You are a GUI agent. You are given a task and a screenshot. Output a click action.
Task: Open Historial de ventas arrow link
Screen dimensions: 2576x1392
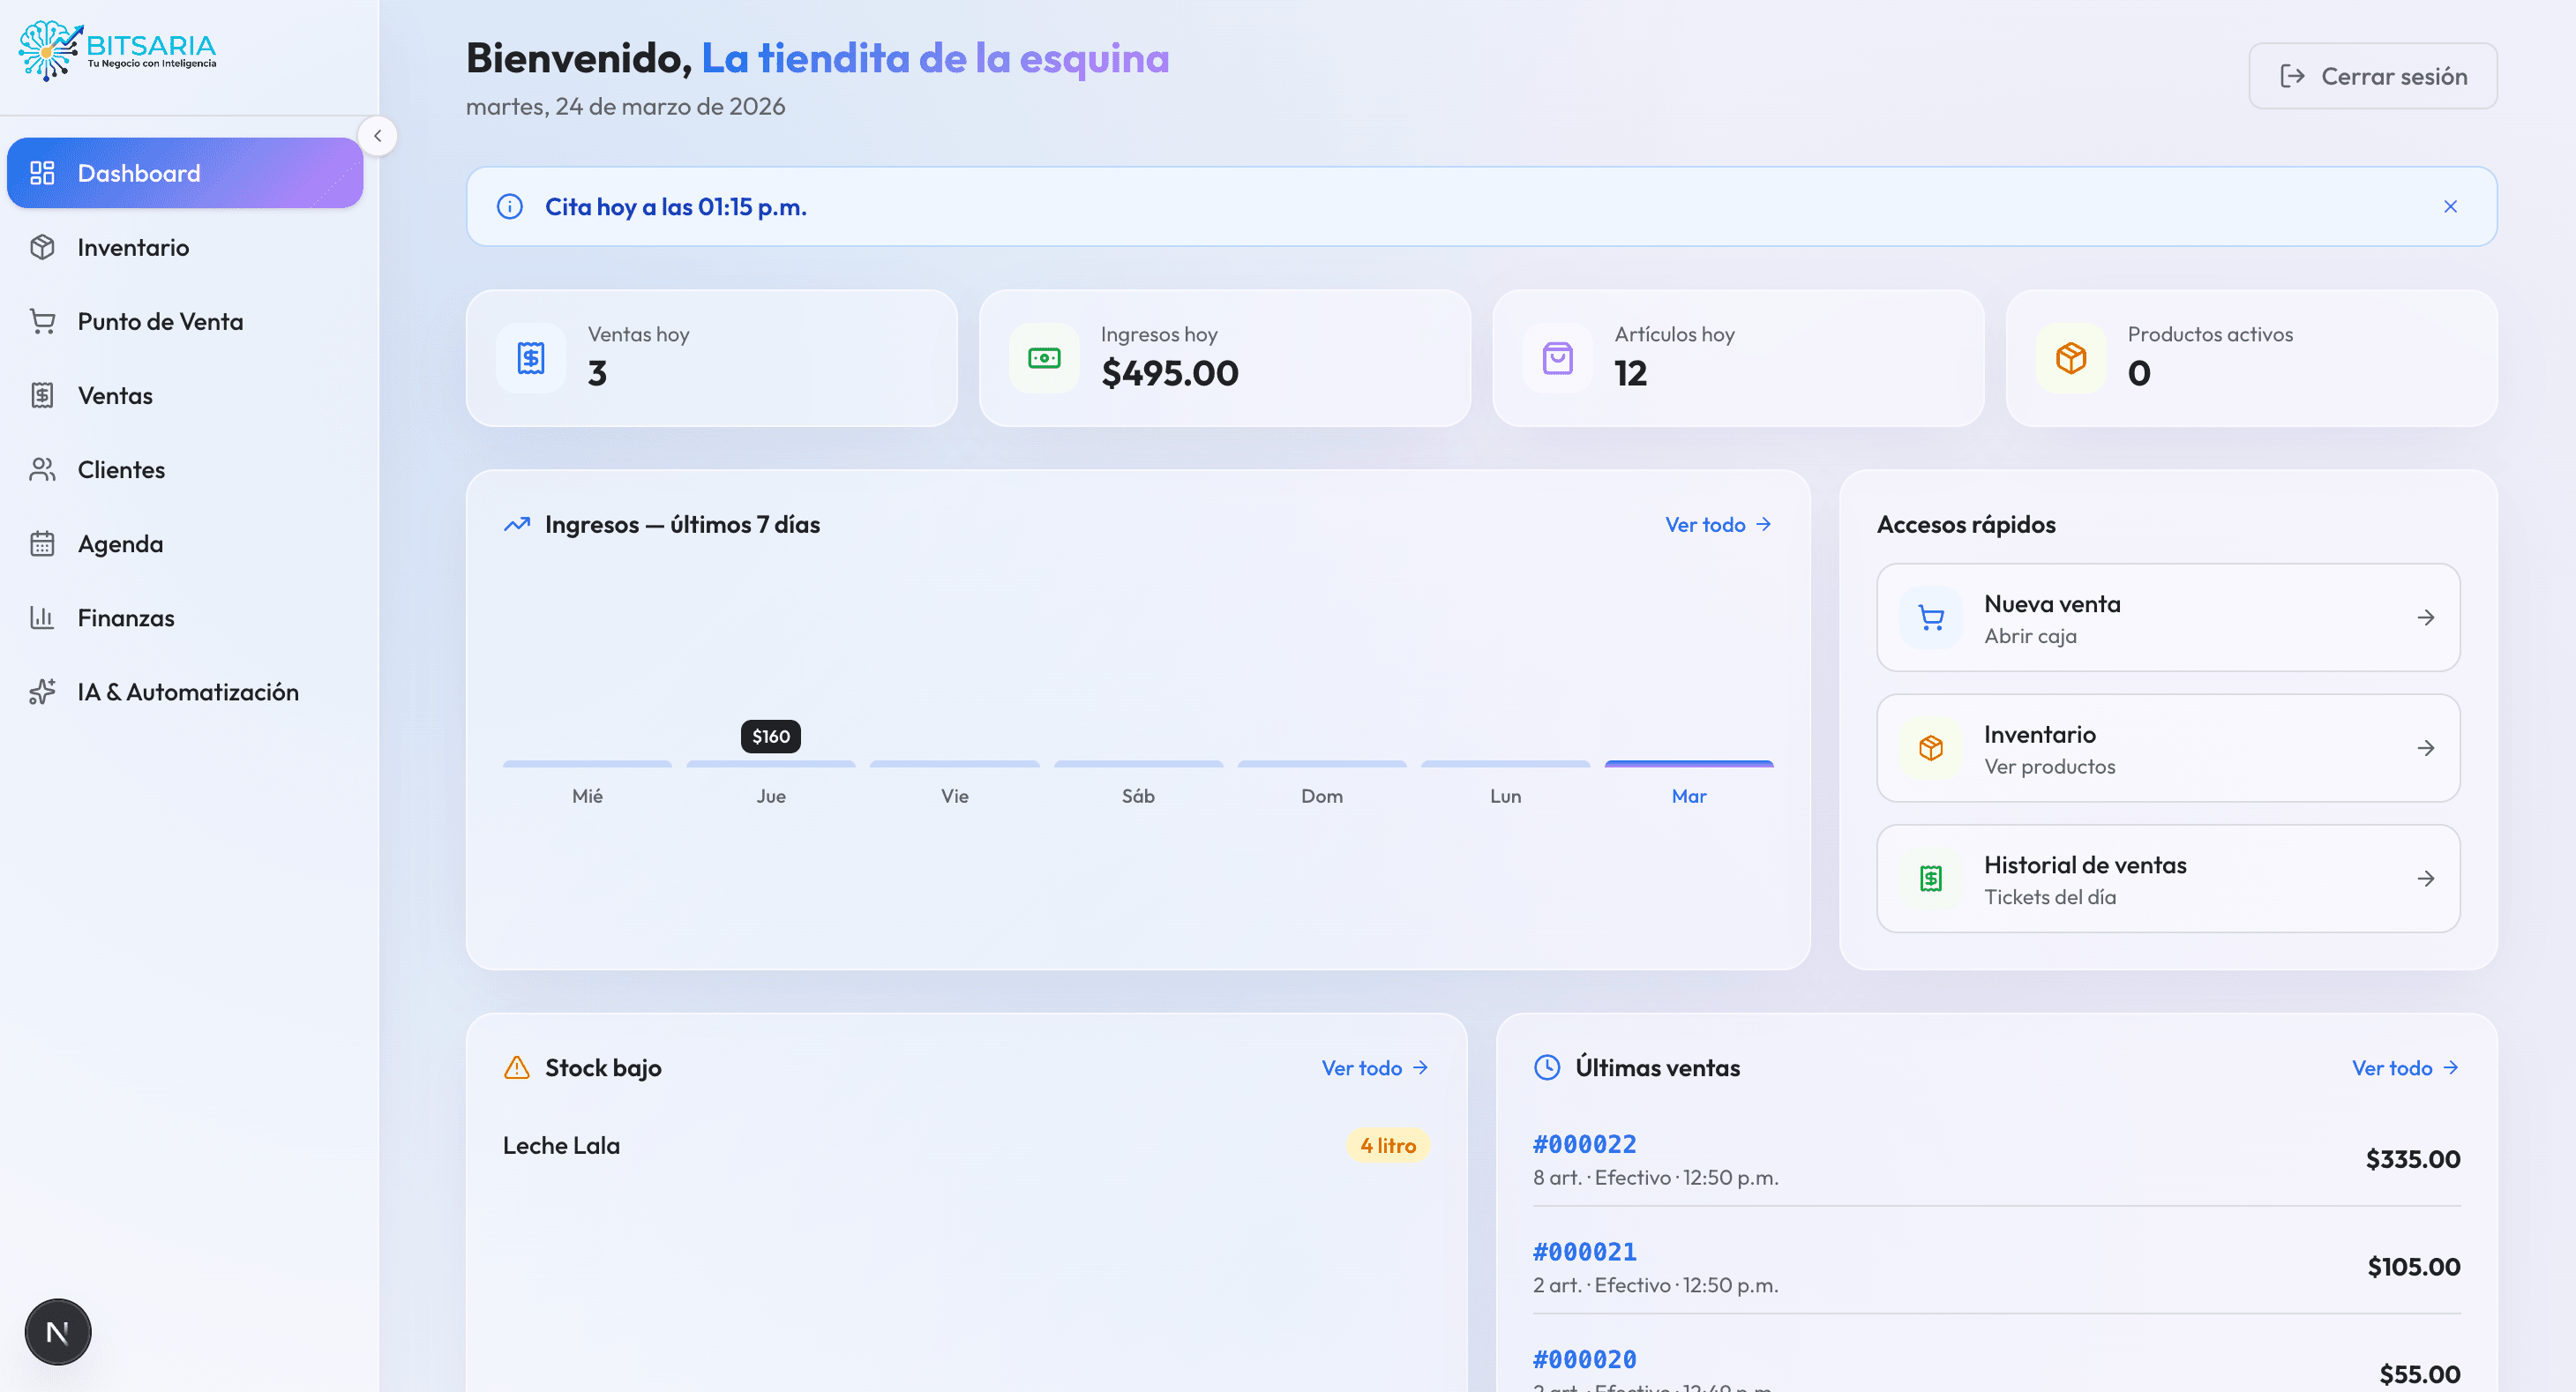[x=2427, y=878]
